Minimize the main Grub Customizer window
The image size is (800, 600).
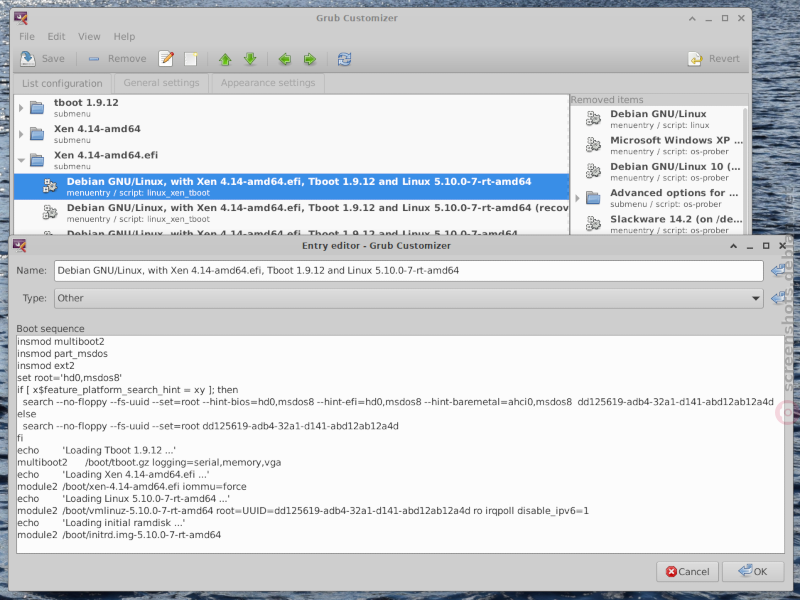click(708, 18)
